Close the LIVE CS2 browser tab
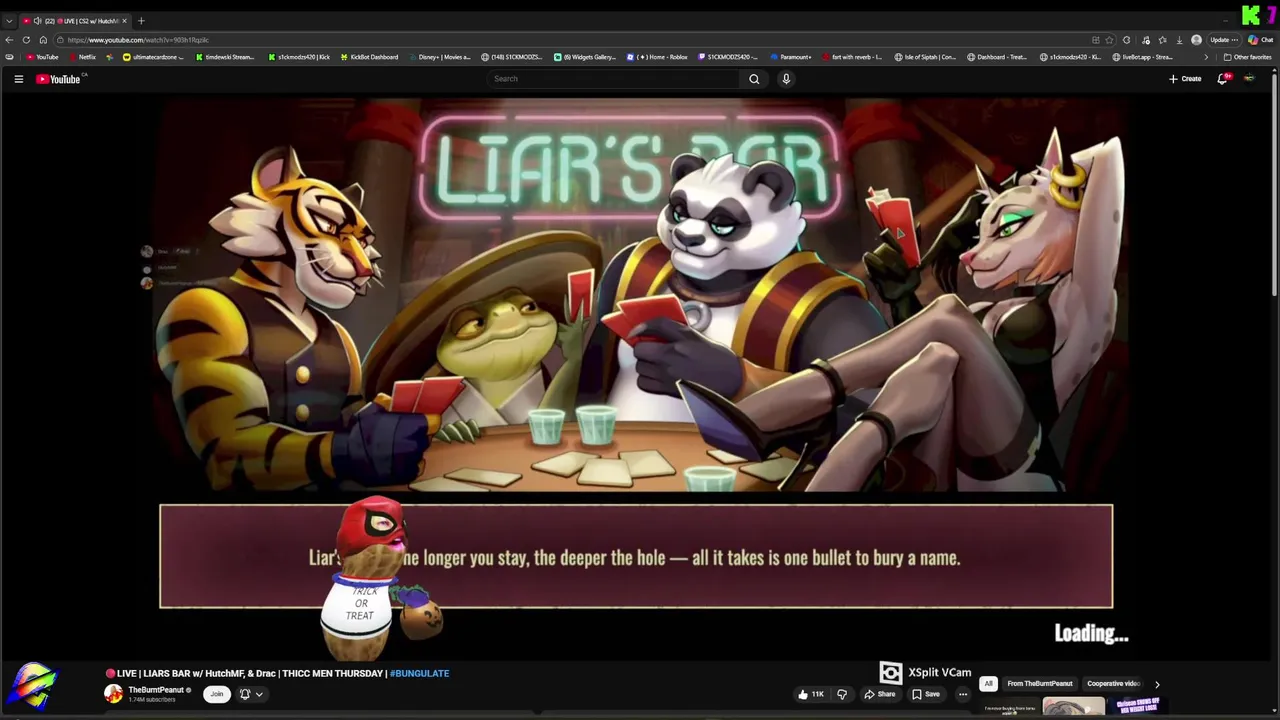Screen dimensions: 1280x720 point(124,21)
